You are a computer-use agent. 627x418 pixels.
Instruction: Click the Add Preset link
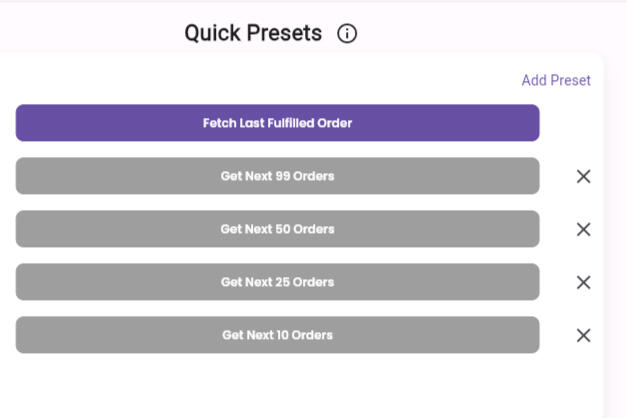tap(556, 80)
